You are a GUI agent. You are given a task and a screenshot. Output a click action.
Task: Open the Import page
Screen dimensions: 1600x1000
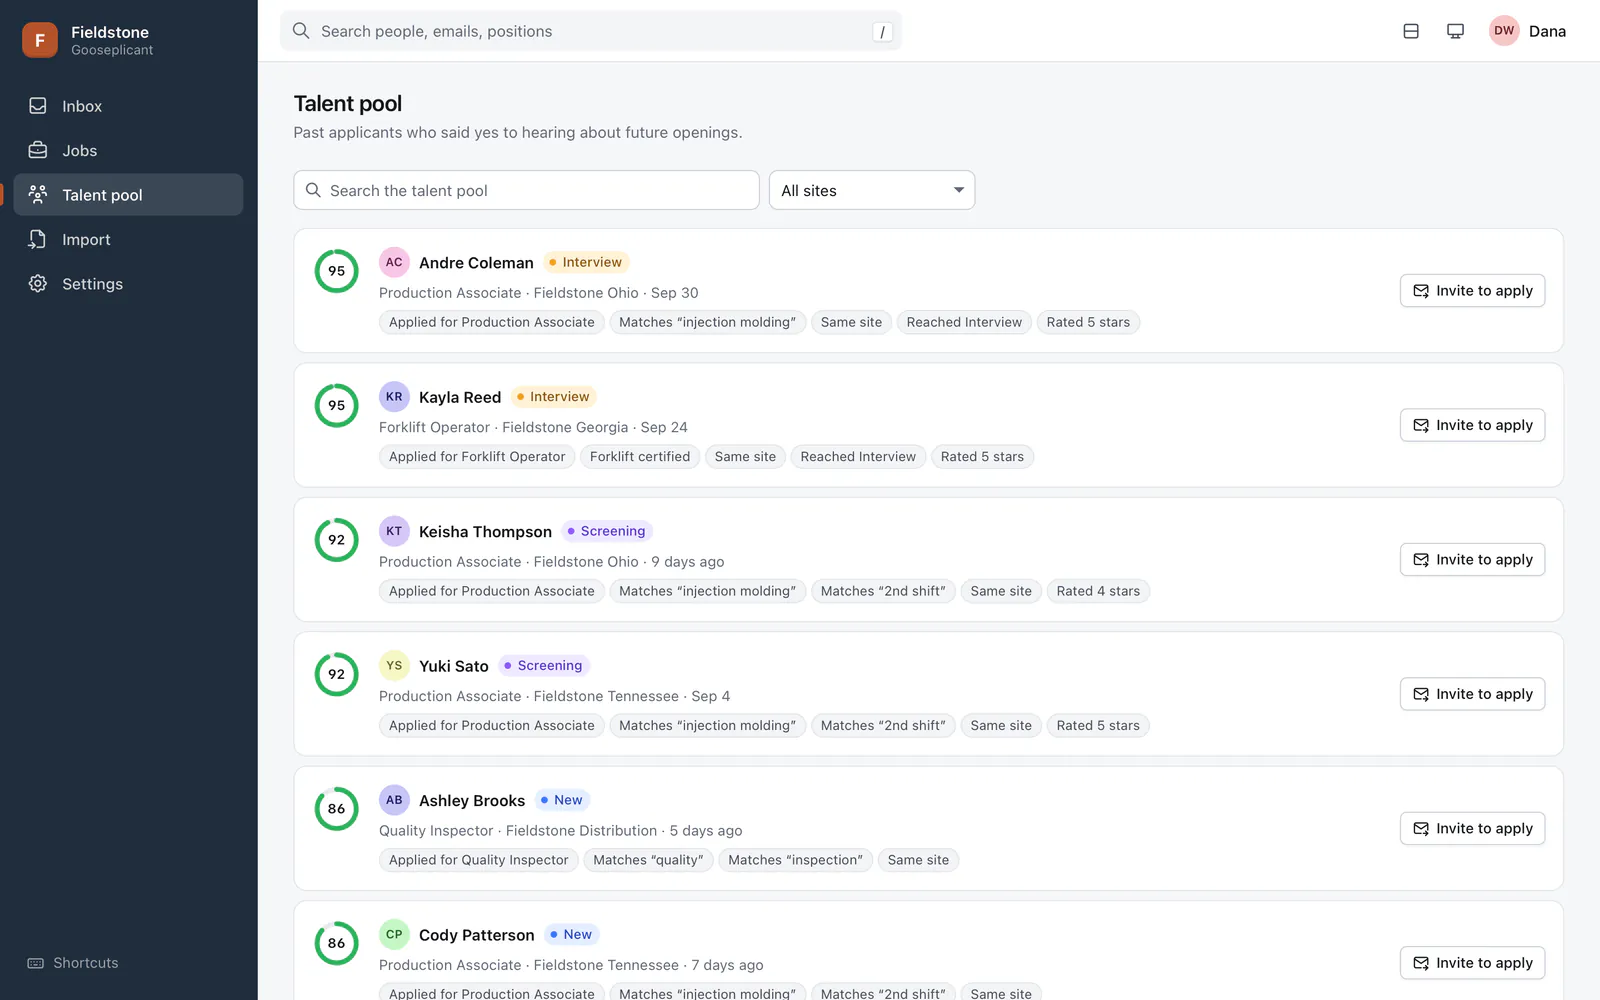point(128,239)
